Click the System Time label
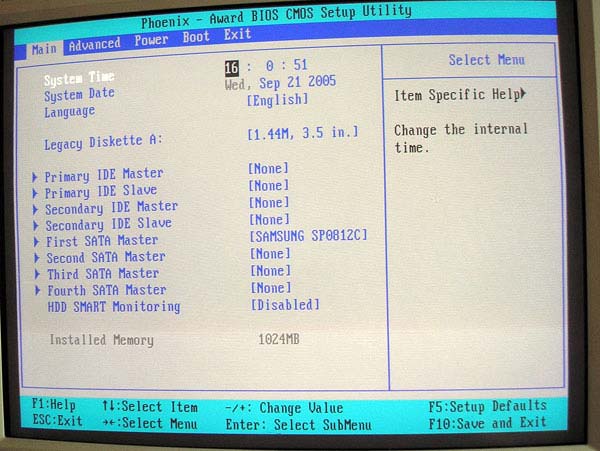Viewport: 600px width, 451px height. tap(79, 79)
